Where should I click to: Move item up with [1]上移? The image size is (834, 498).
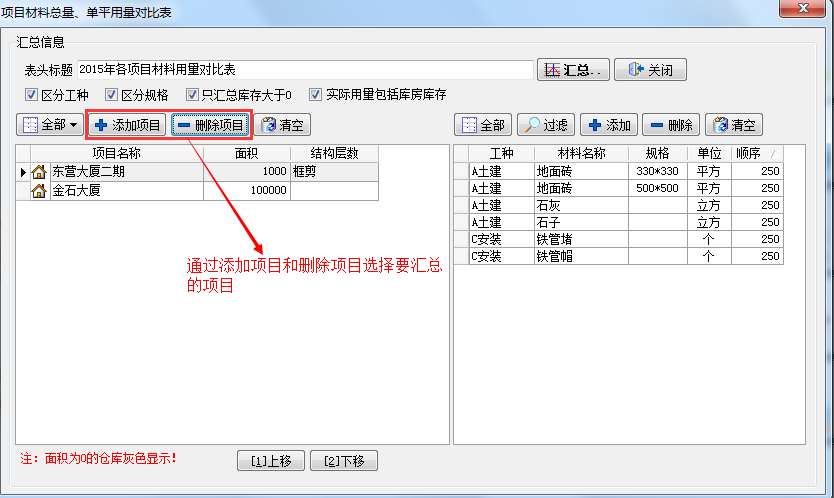(271, 461)
